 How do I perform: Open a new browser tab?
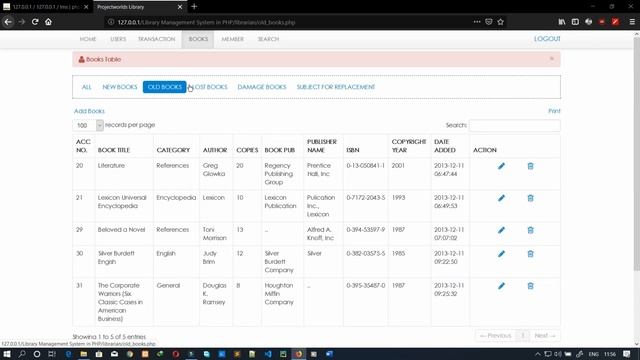[194, 7]
